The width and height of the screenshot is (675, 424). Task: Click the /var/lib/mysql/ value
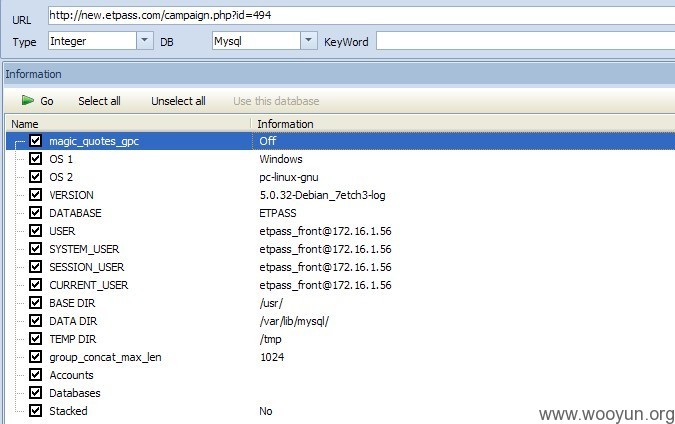coord(294,321)
